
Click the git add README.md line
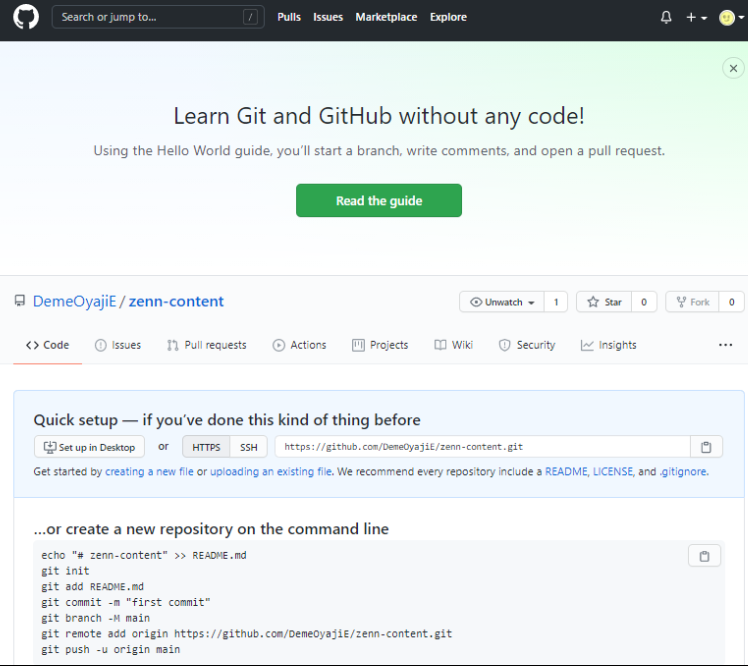93,587
